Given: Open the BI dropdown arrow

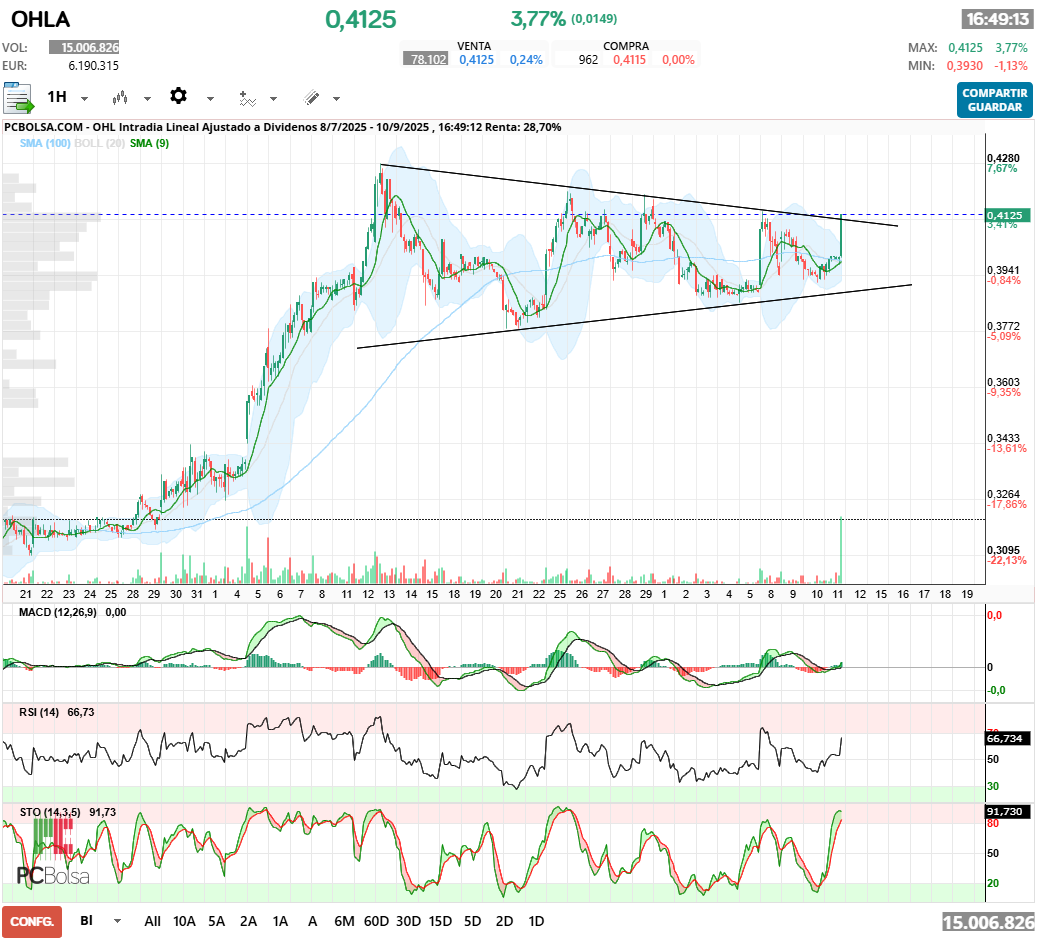Looking at the screenshot, I should tap(118, 921).
